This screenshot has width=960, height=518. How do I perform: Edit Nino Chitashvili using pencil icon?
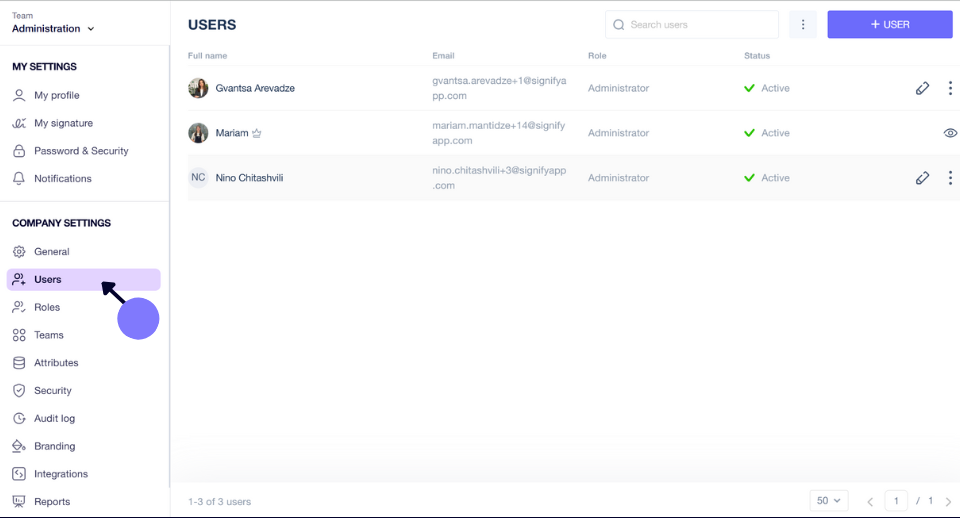(x=922, y=178)
